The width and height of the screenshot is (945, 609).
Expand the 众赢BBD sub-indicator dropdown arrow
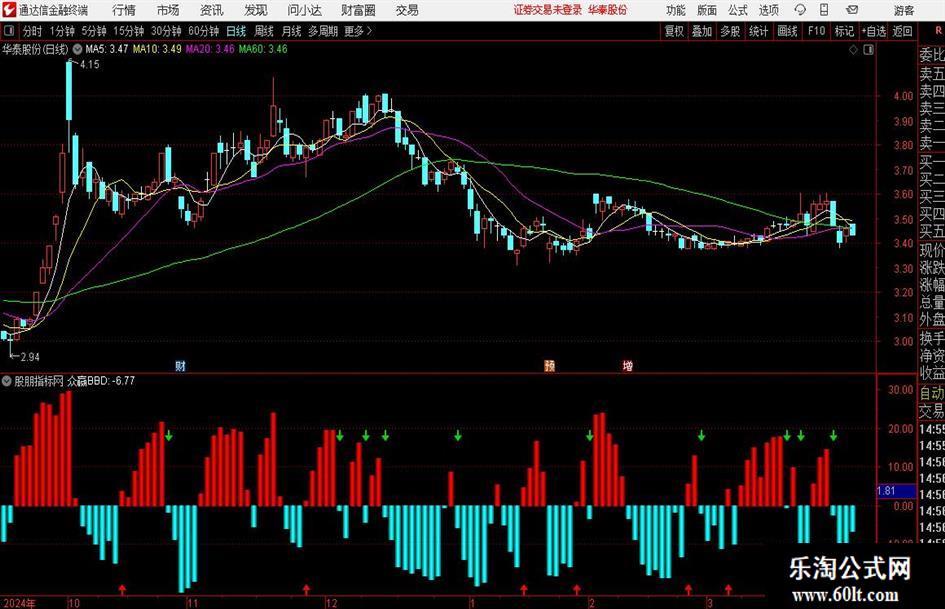pyautogui.click(x=7, y=381)
